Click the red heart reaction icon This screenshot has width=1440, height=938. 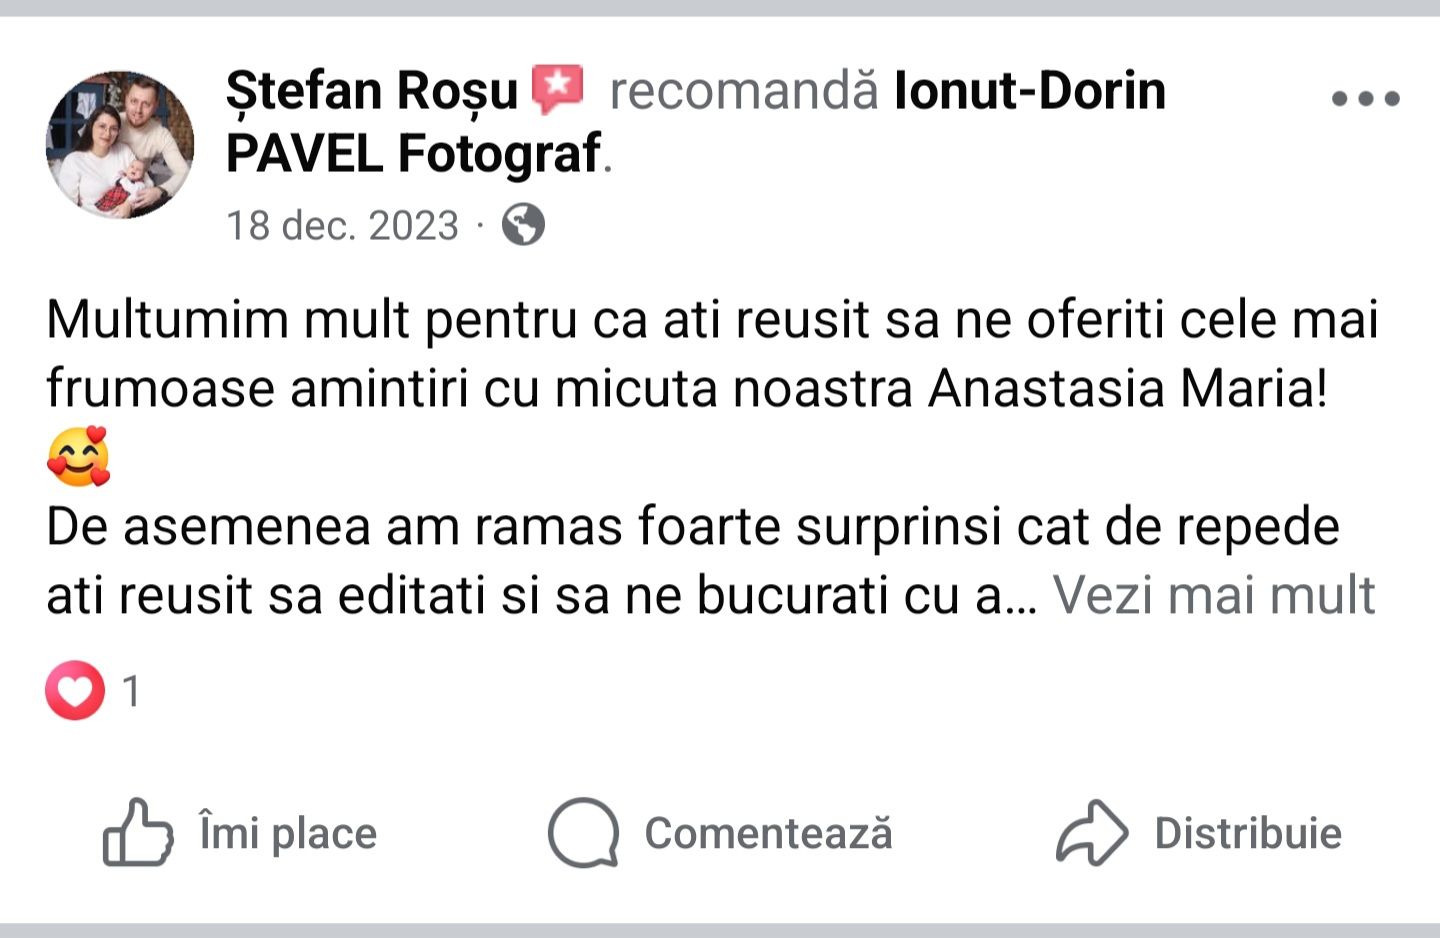click(75, 691)
